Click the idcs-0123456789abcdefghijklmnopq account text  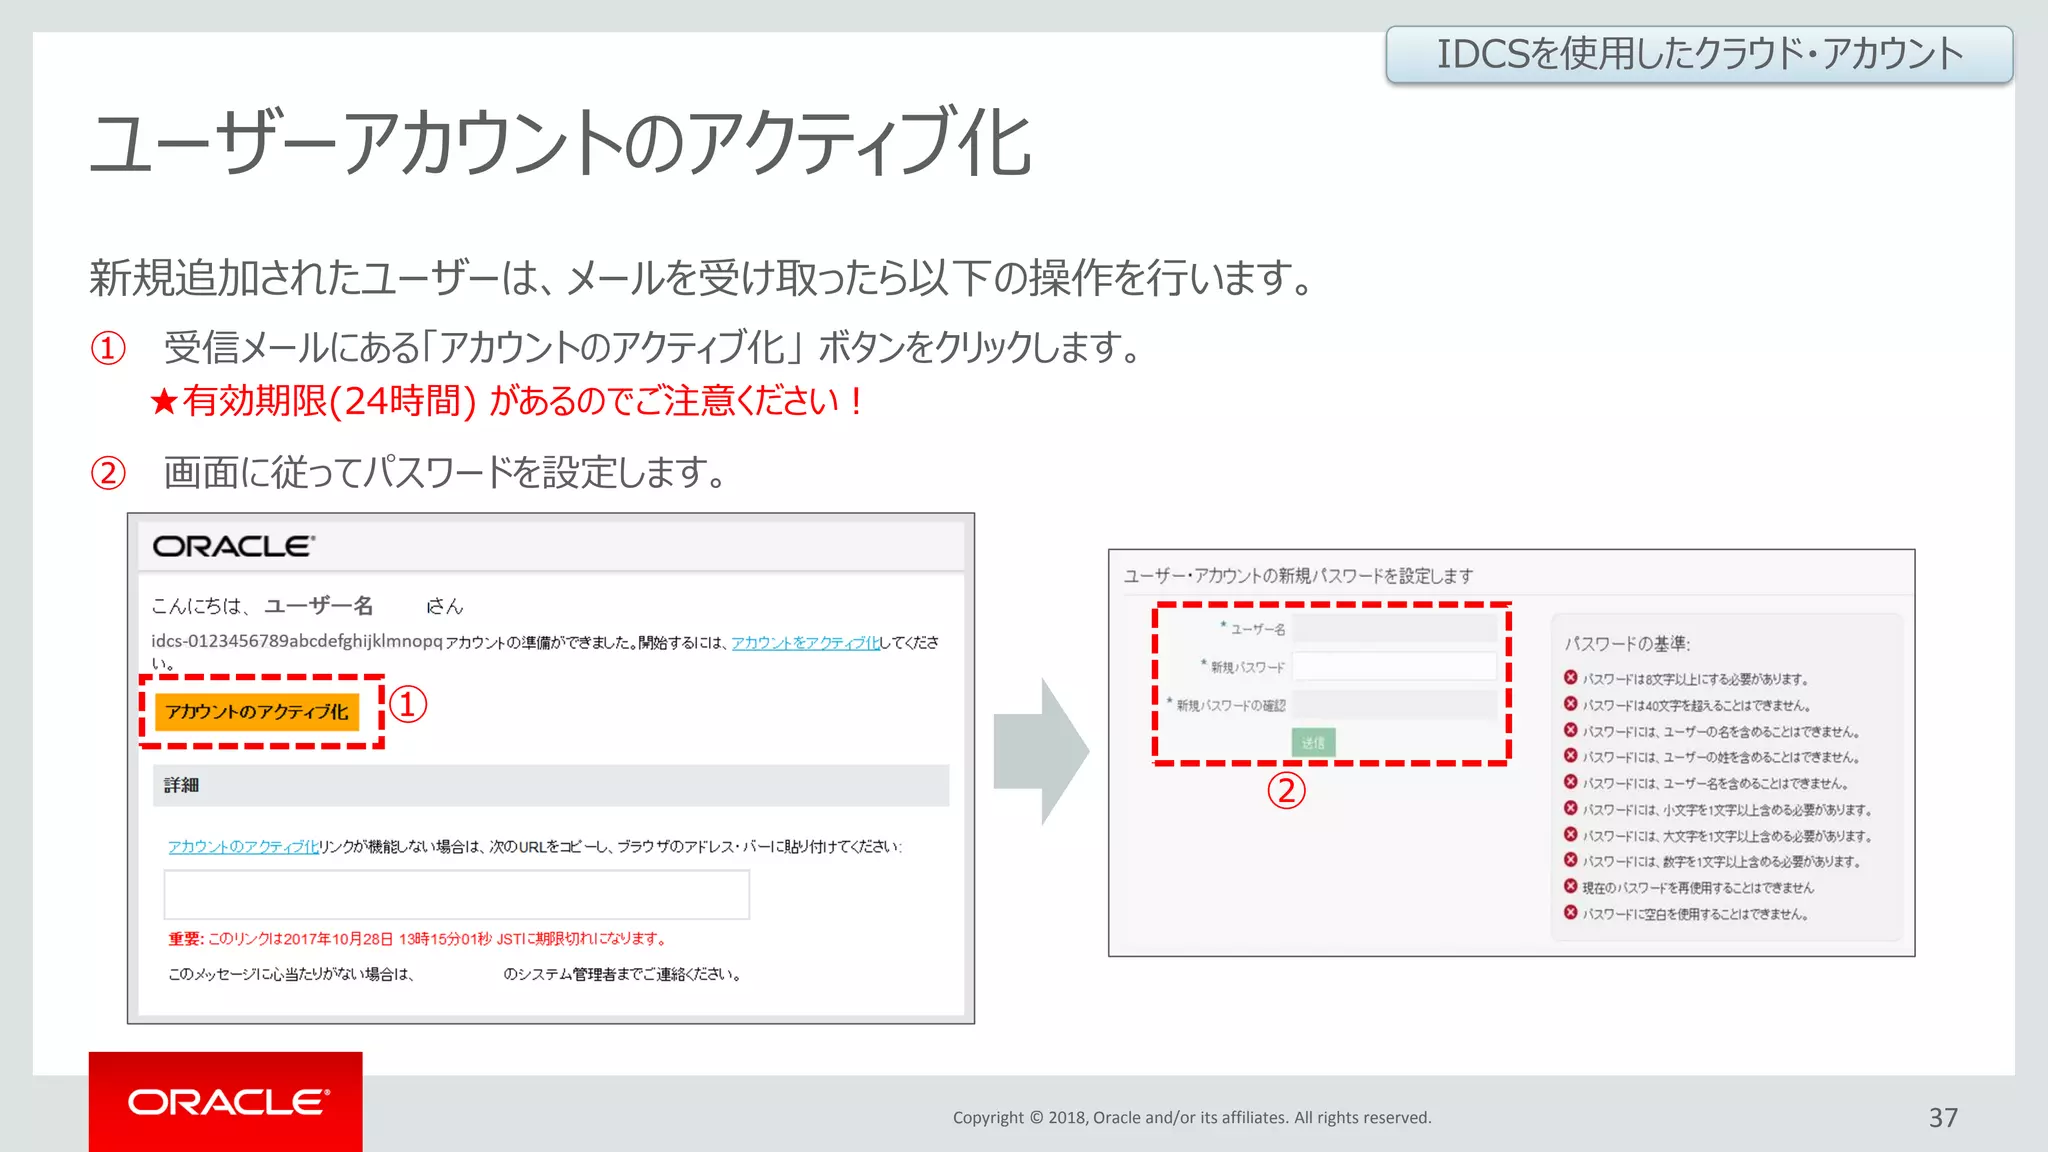coord(296,641)
